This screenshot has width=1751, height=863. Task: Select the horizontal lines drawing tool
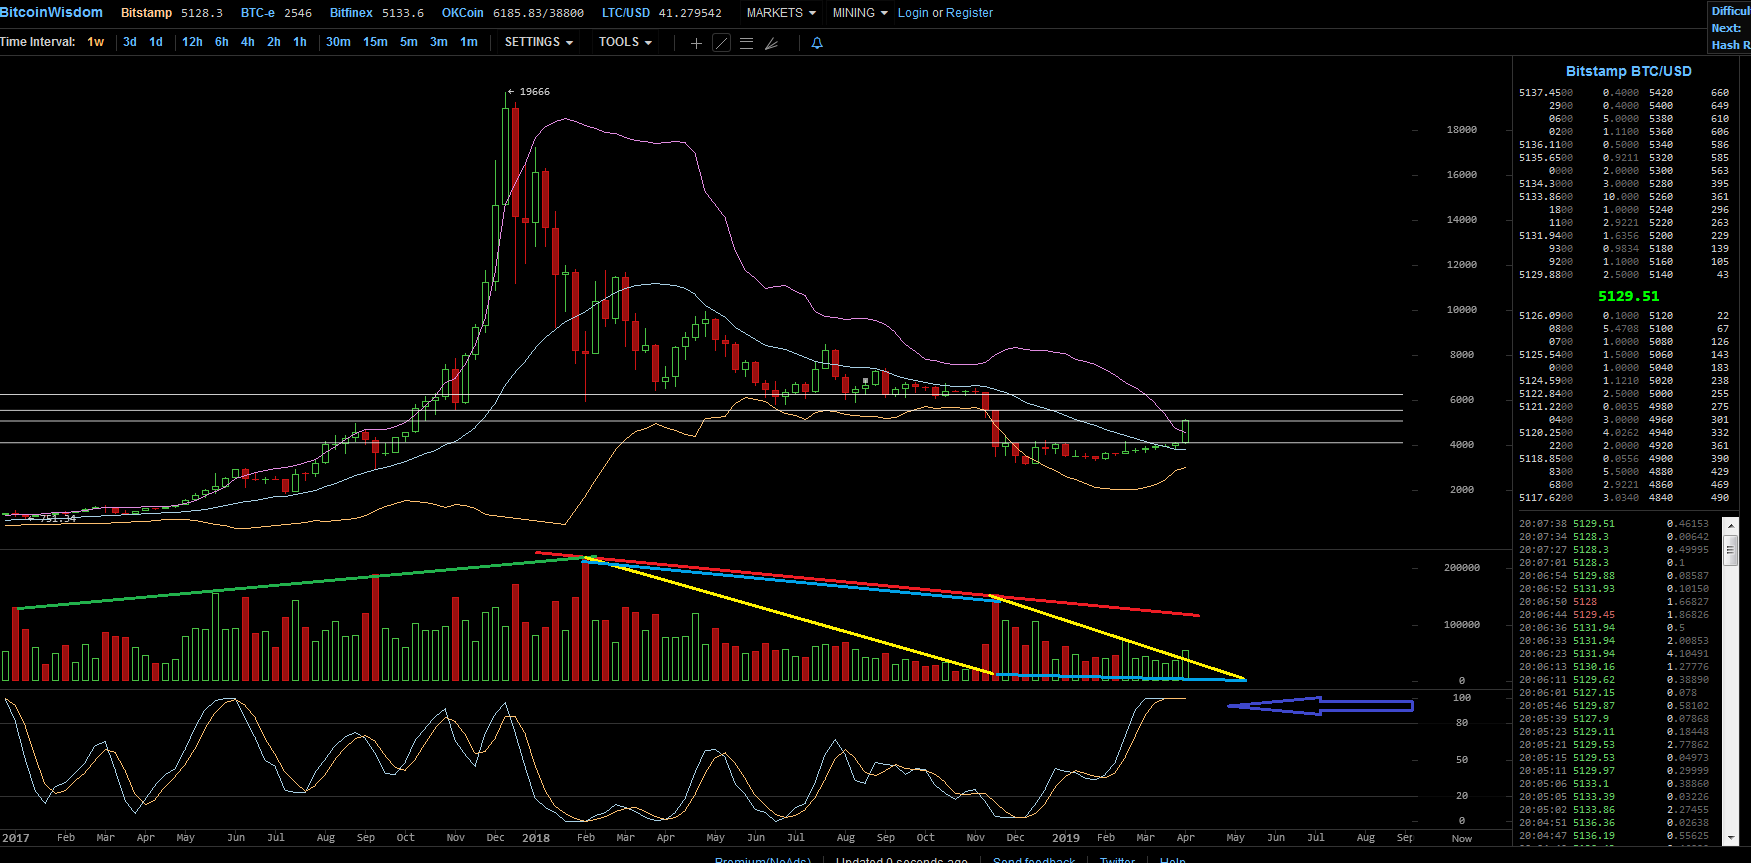746,43
